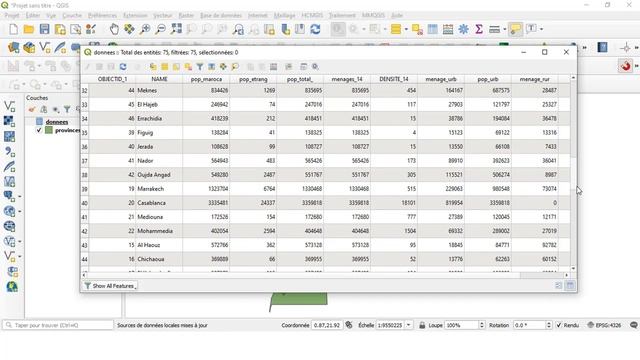Toggle scale lock padlock icon

point(422,325)
